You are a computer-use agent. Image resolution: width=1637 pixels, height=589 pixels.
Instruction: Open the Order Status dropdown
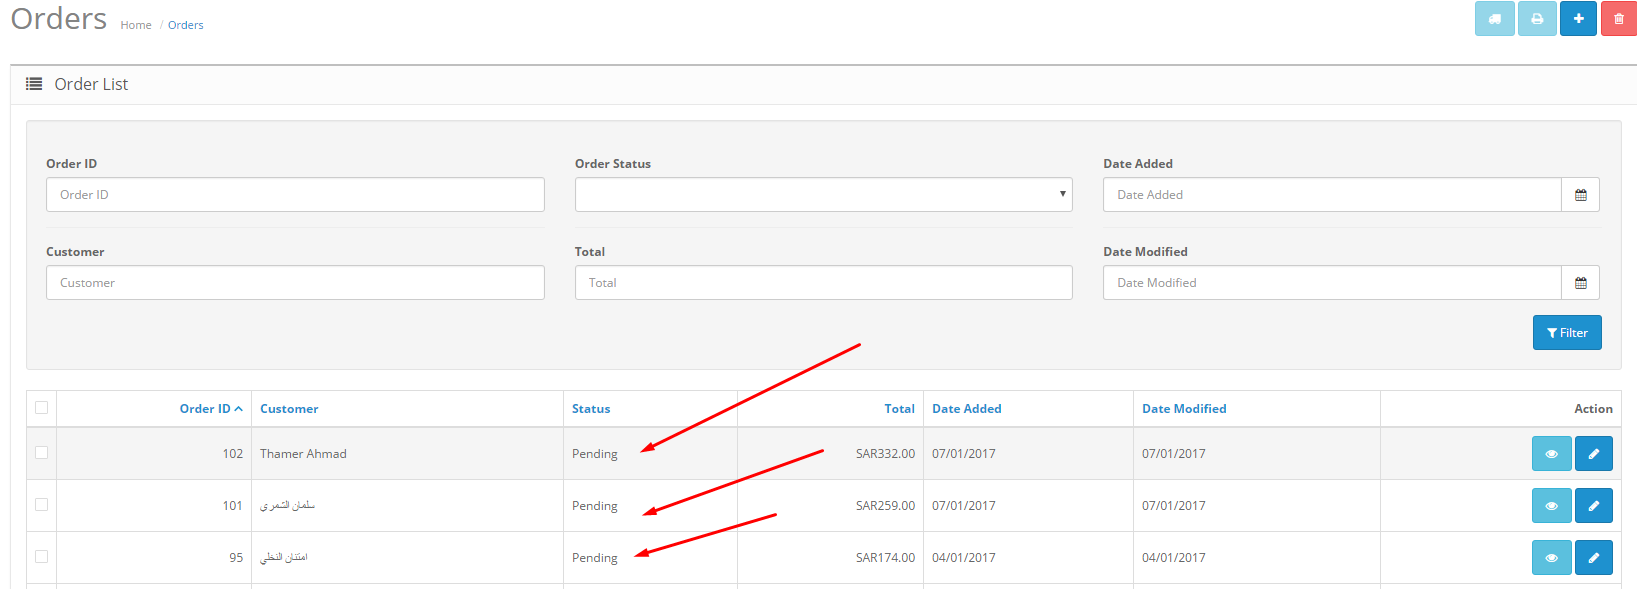[x=823, y=195]
